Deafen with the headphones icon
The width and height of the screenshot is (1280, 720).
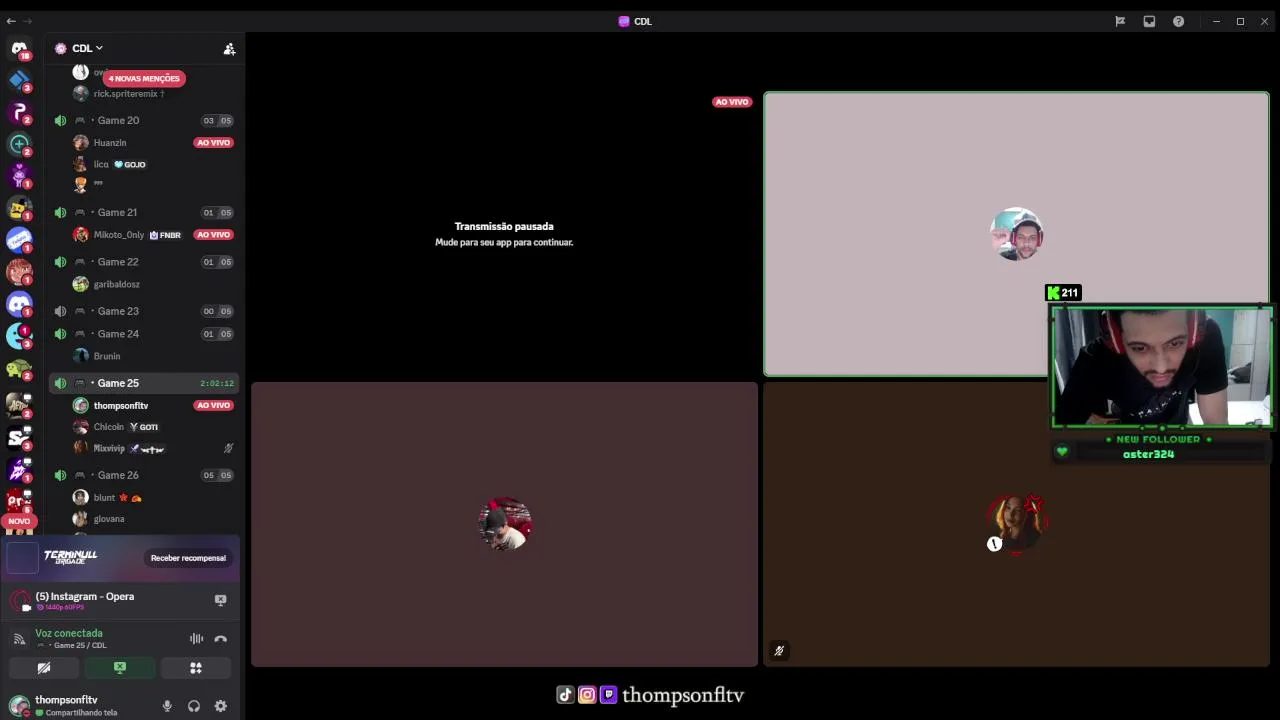coord(194,706)
